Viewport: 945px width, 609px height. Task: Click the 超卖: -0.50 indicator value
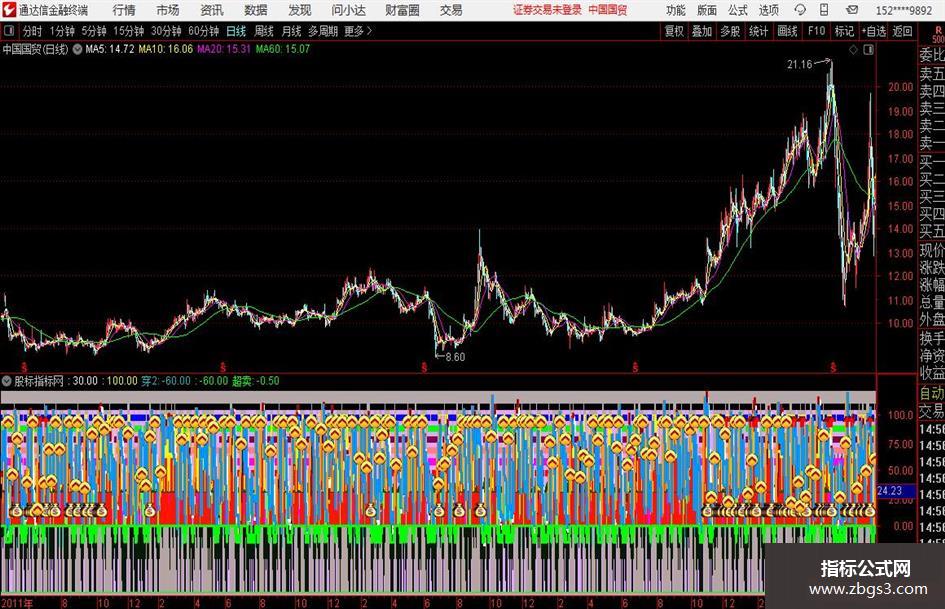point(256,381)
